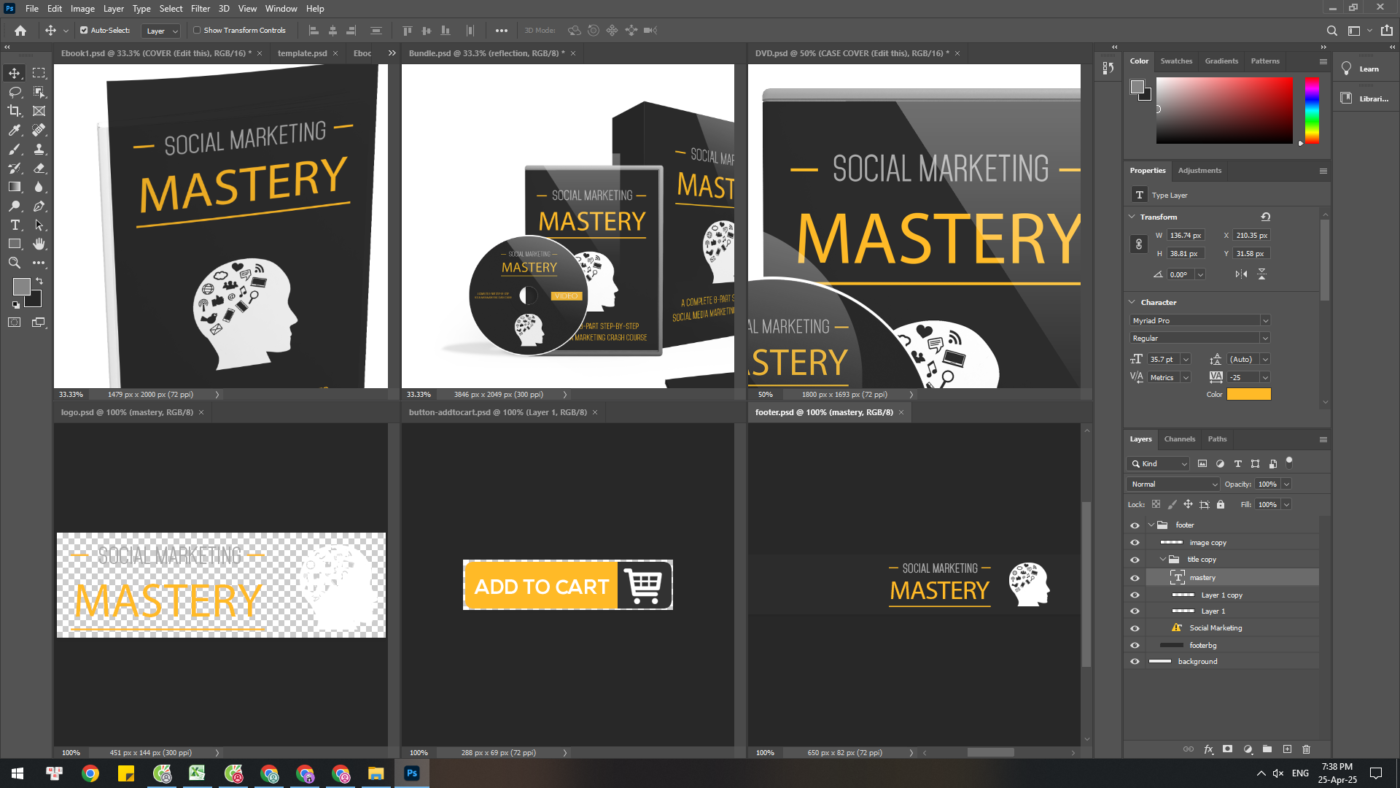Select the Hand tool
The image size is (1400, 788).
39,244
